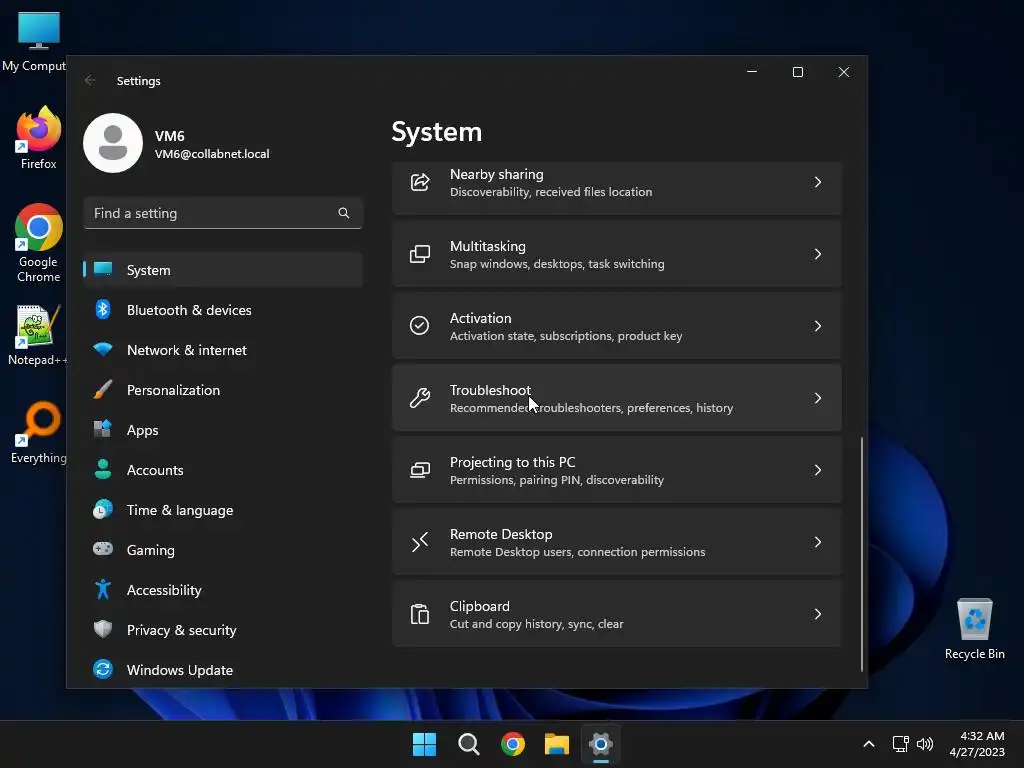Screen dimensions: 1024x768
Task: Click the Windows Update sync icon
Action: [x=103, y=669]
